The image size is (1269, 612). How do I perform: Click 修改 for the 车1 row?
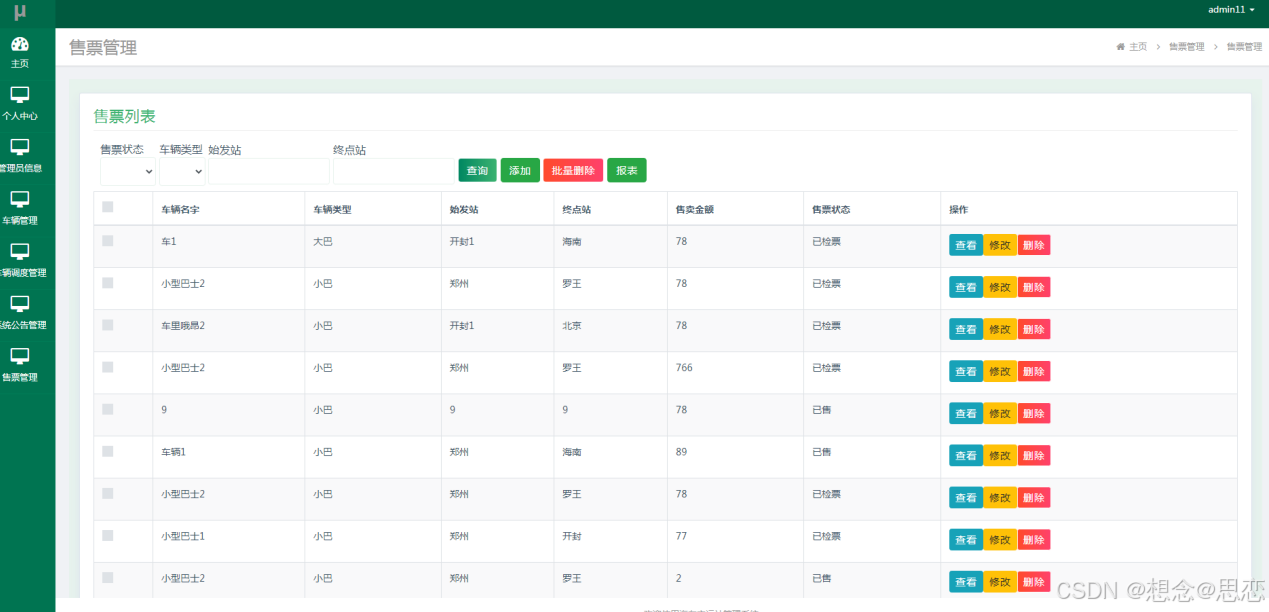pyautogui.click(x=1000, y=245)
